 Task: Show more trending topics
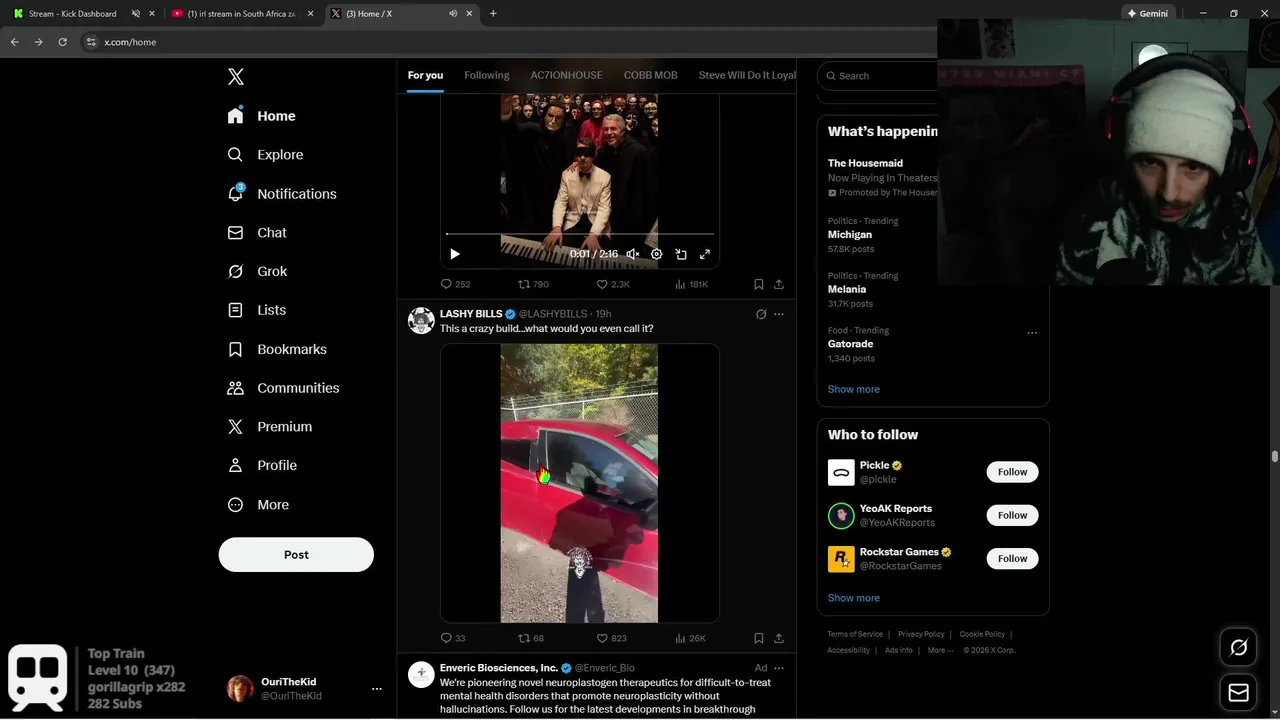(x=854, y=389)
